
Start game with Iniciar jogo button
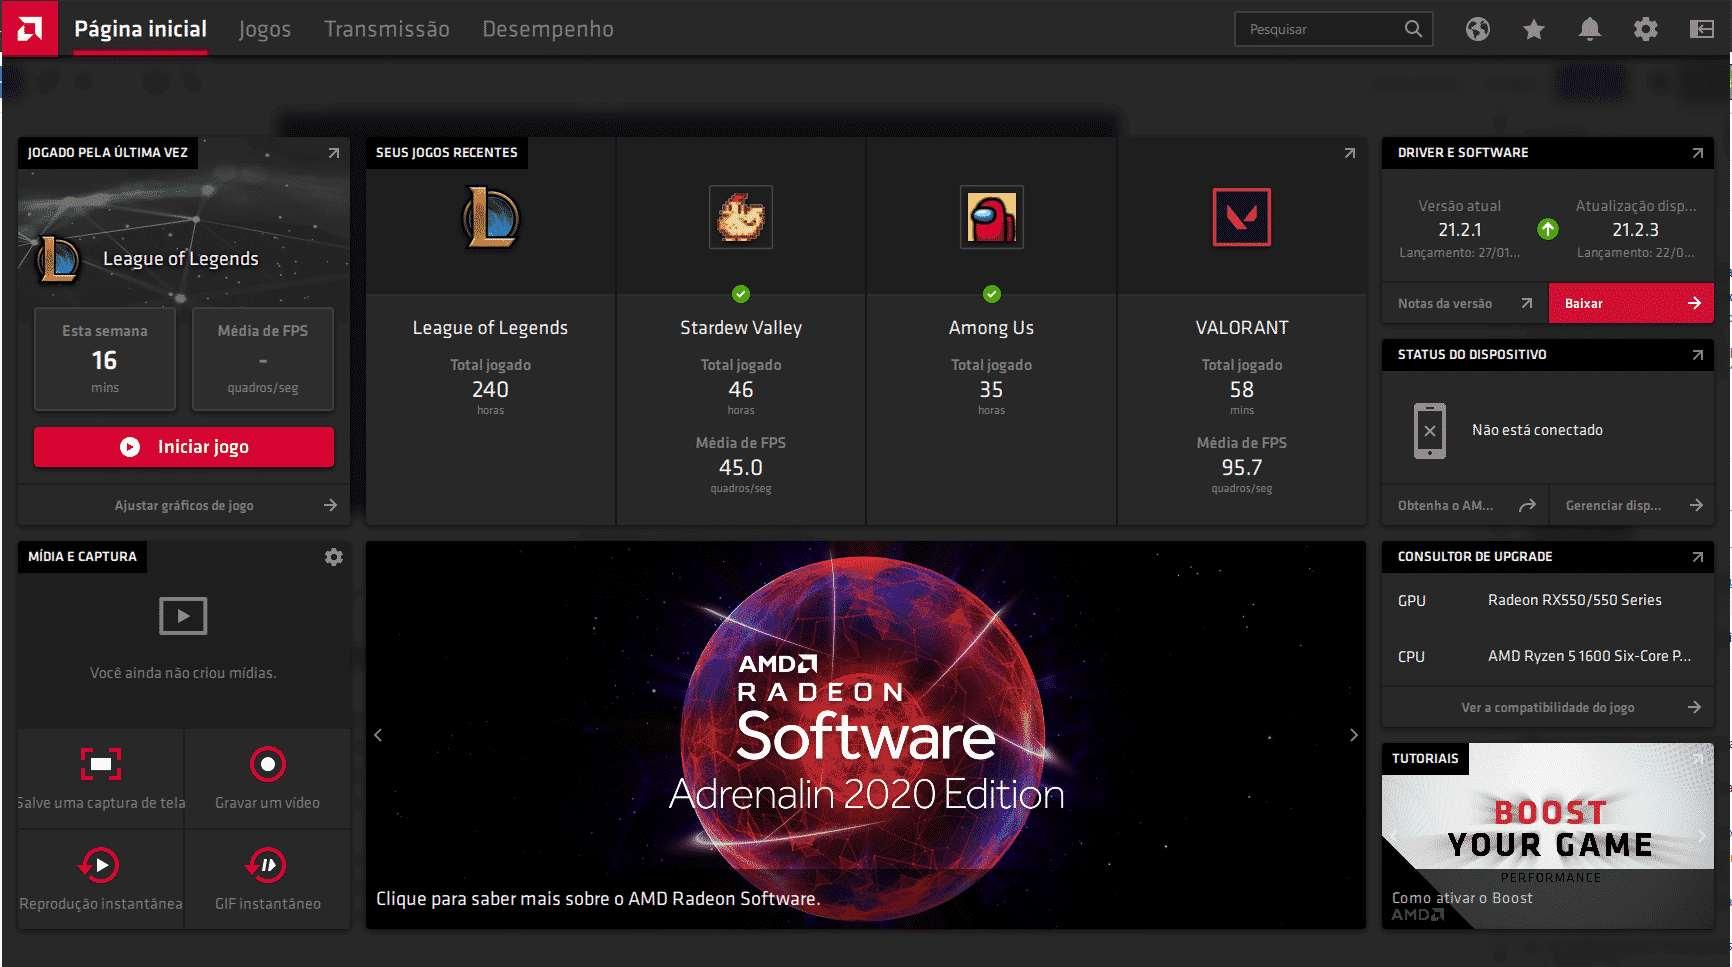[x=184, y=447]
